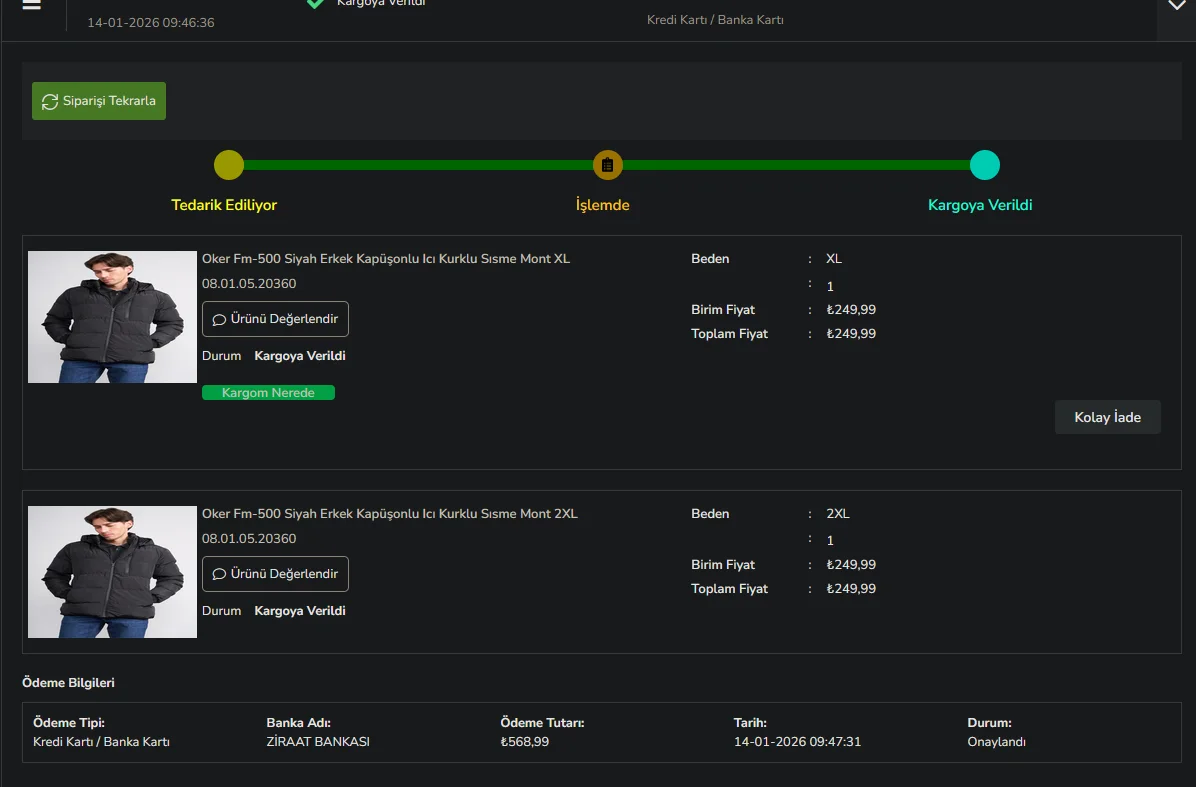The height and width of the screenshot is (787, 1196).
Task: Click the payment date 14-01-2026 09:47:31
Action: 797,742
